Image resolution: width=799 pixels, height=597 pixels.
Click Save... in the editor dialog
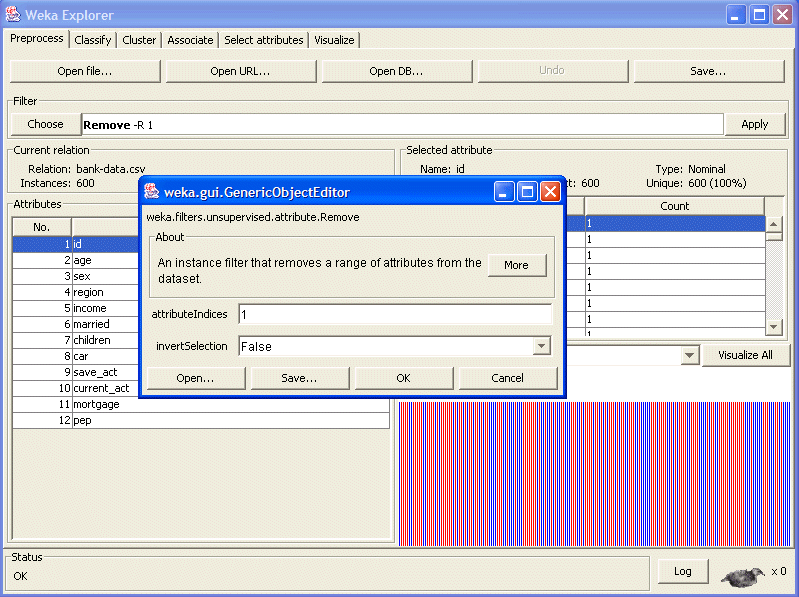coord(299,378)
